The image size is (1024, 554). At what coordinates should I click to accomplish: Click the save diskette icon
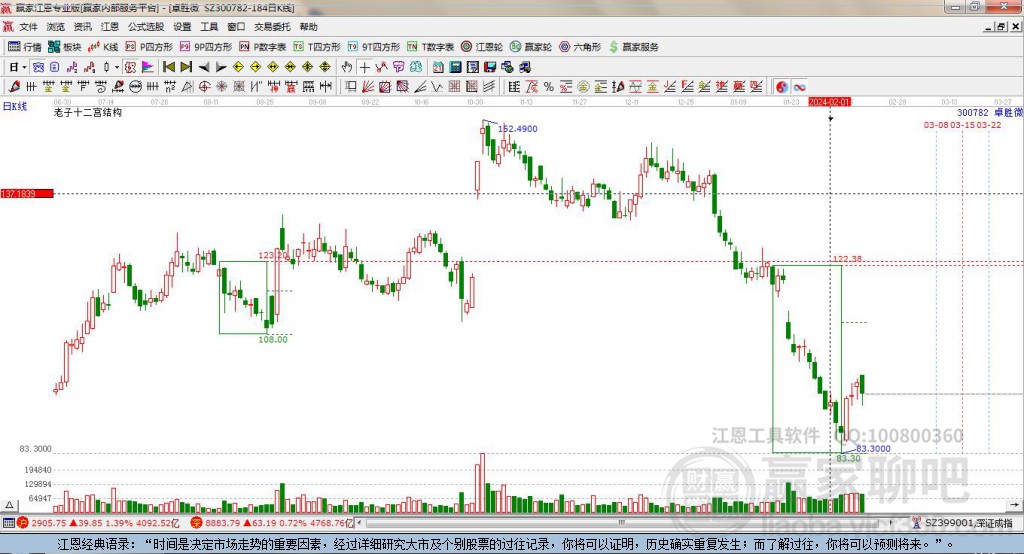(x=491, y=67)
